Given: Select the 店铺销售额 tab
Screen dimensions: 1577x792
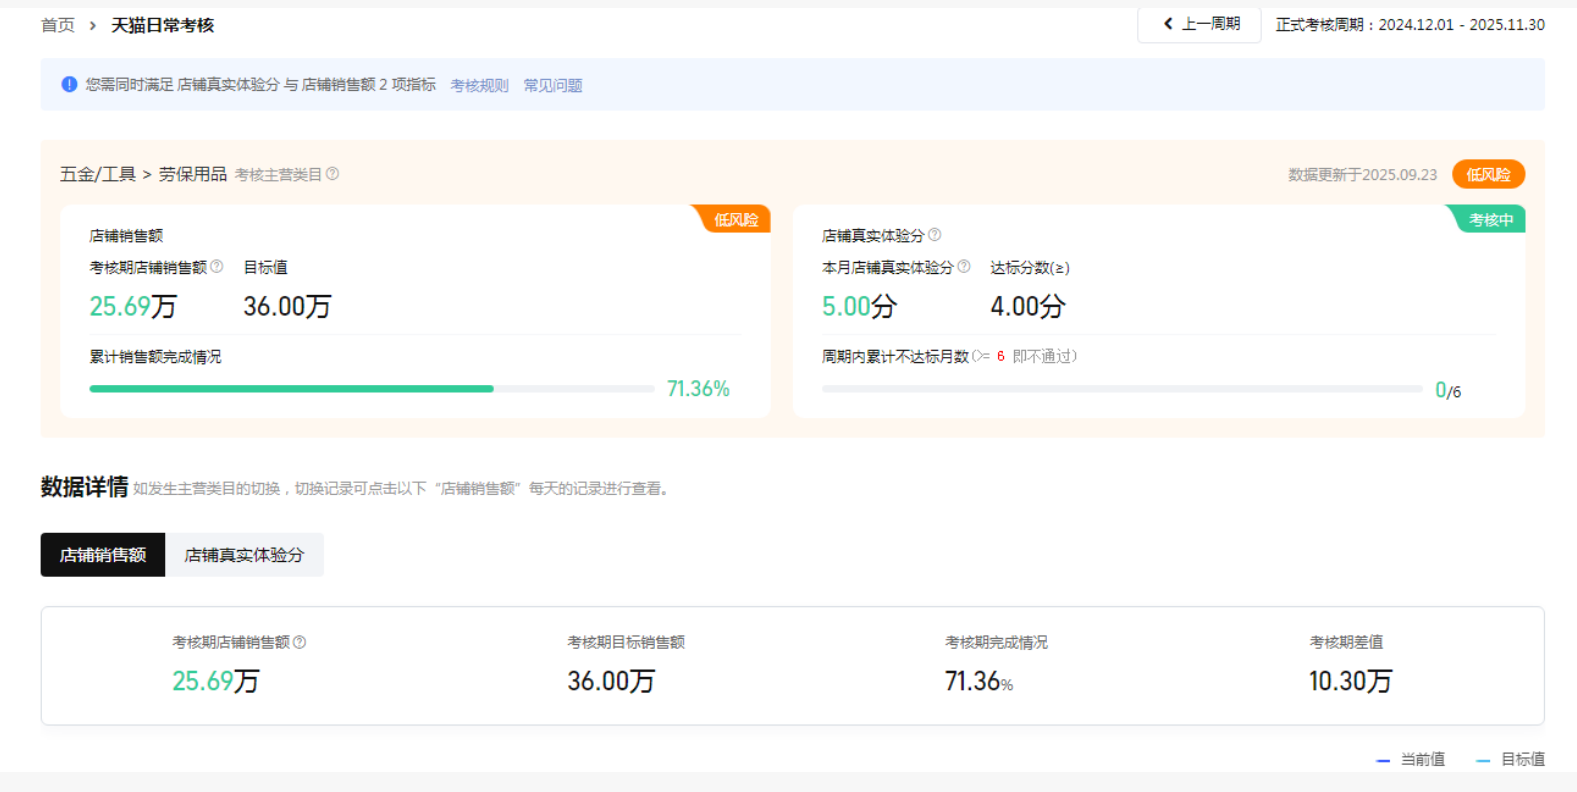Looking at the screenshot, I should coord(103,555).
